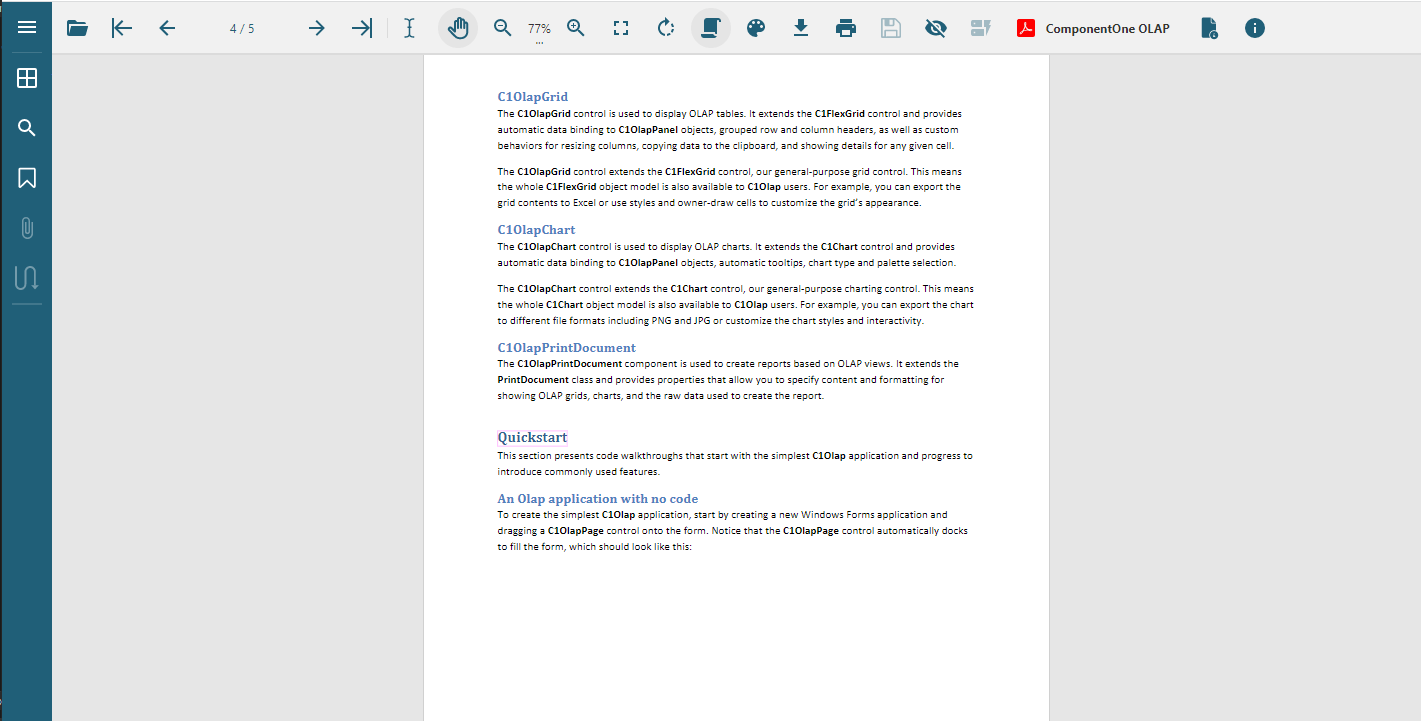The image size is (1421, 721).
Task: Toggle fullscreen fit view
Action: pyautogui.click(x=620, y=28)
